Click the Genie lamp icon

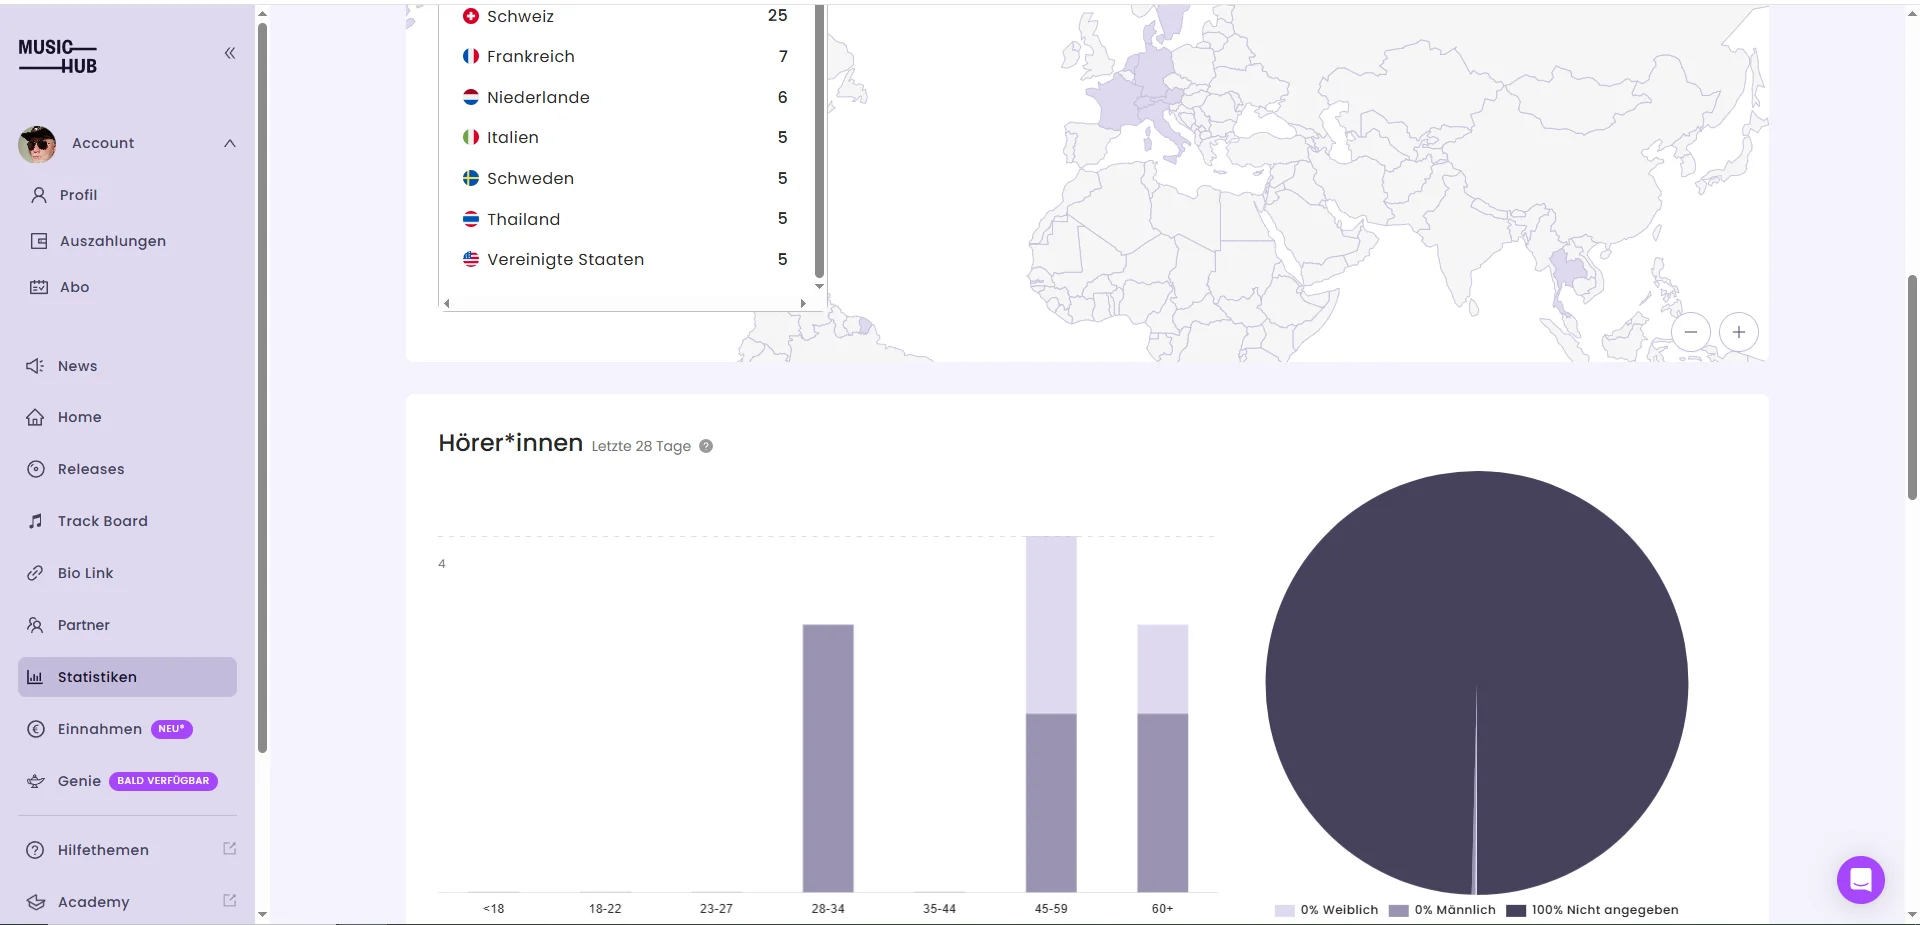36,781
